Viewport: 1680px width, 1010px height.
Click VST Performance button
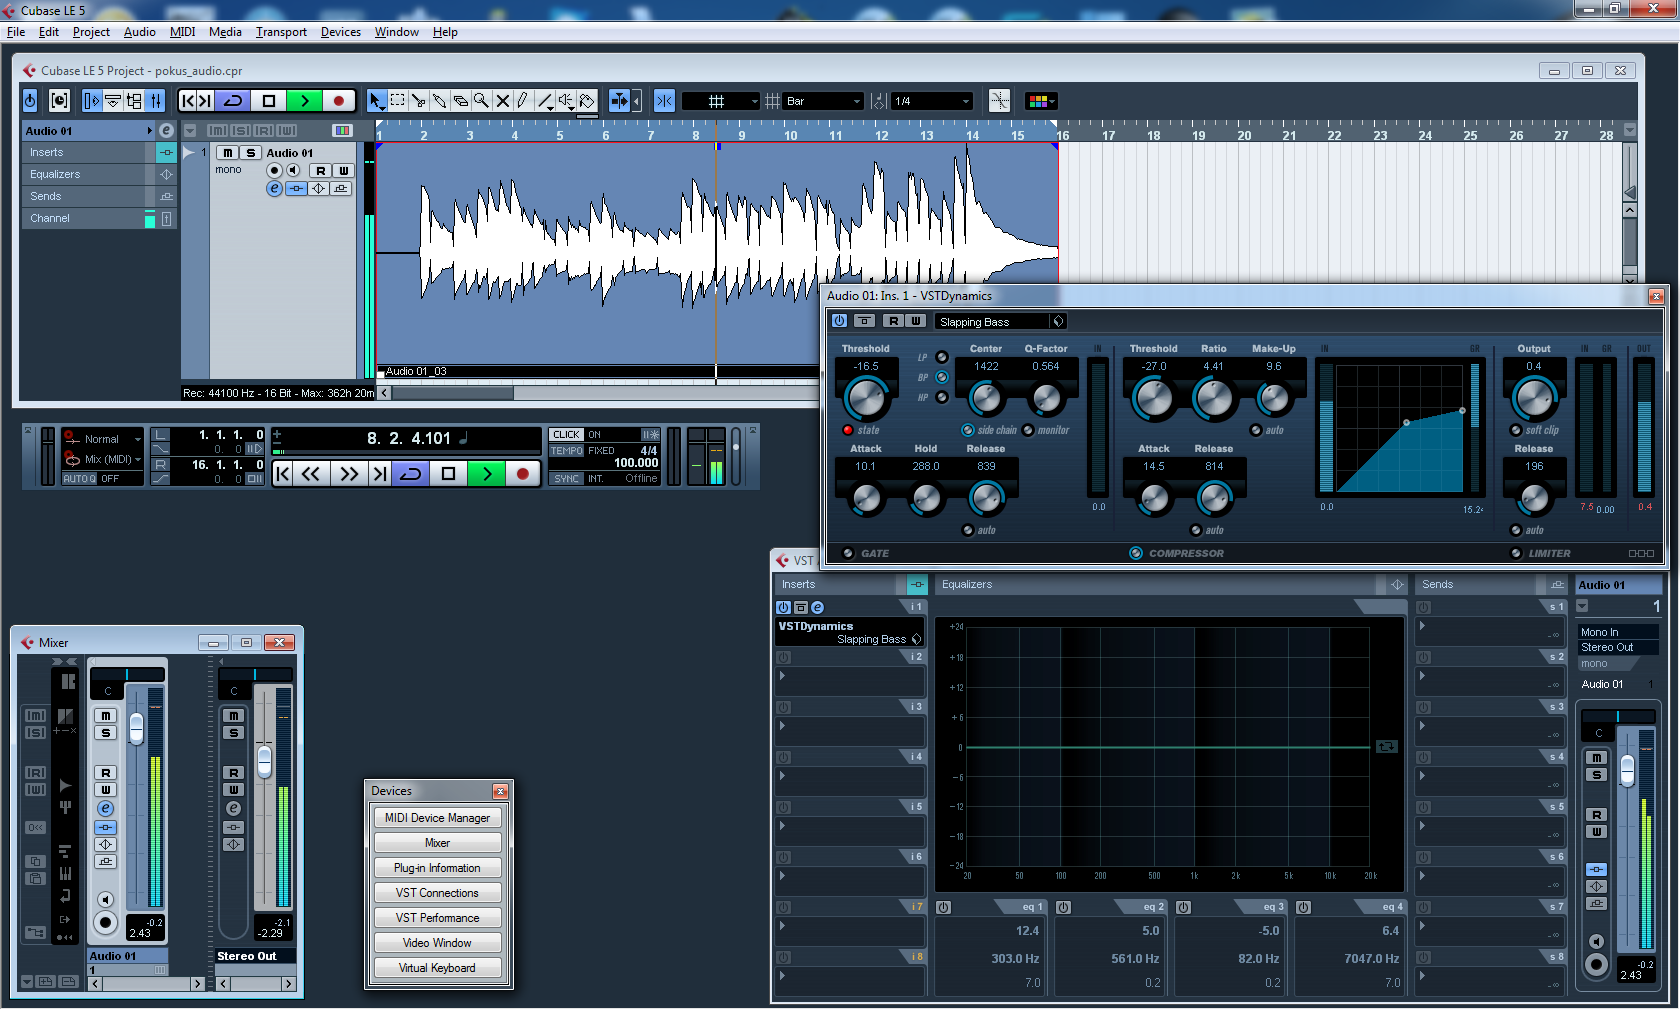(437, 918)
